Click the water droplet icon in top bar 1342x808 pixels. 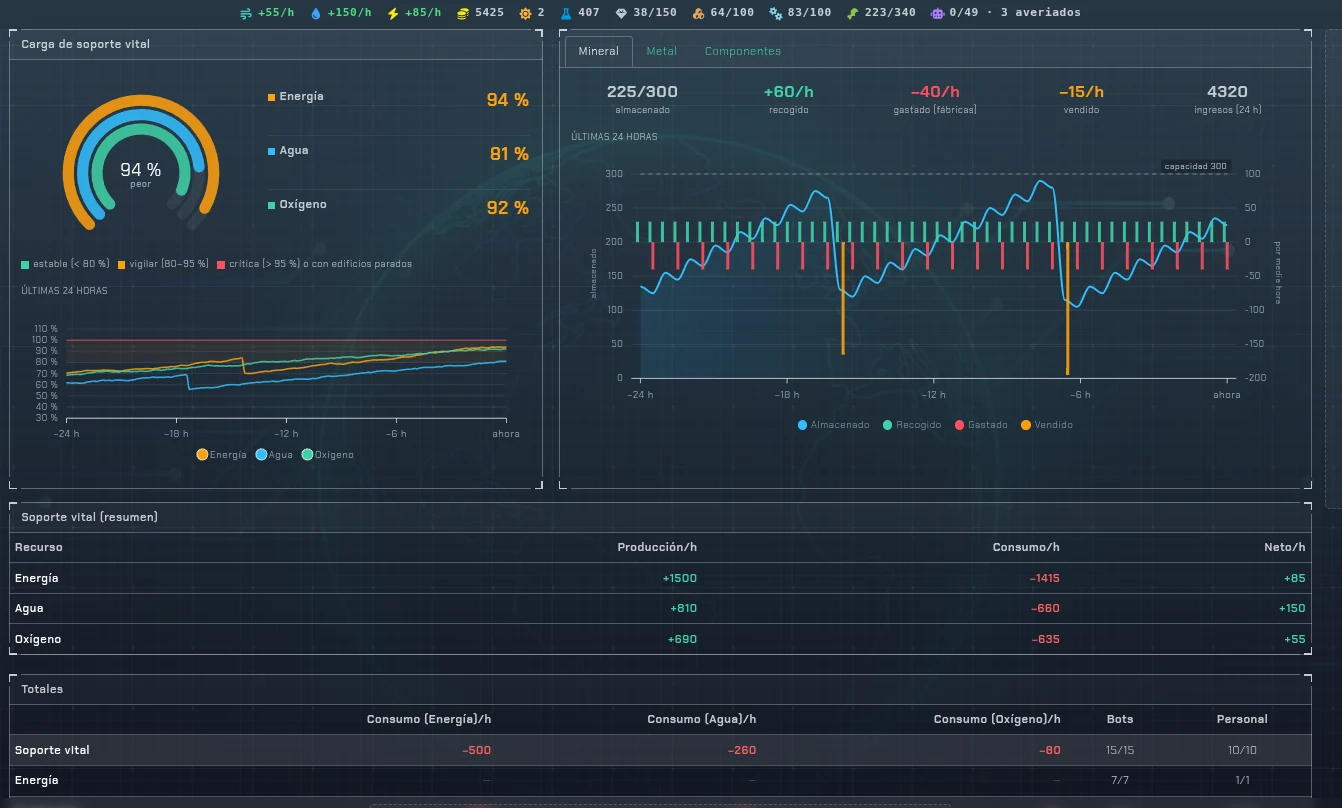pyautogui.click(x=316, y=13)
